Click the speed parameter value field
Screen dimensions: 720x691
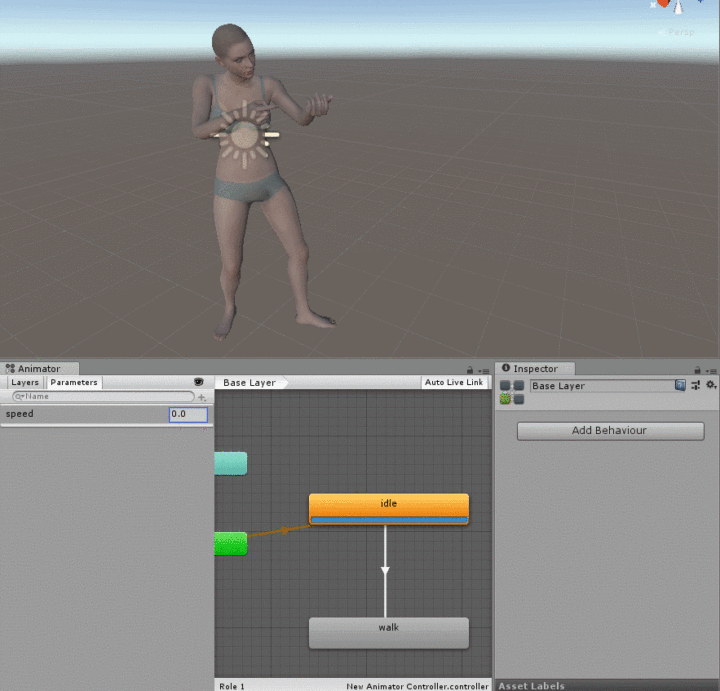coord(188,414)
